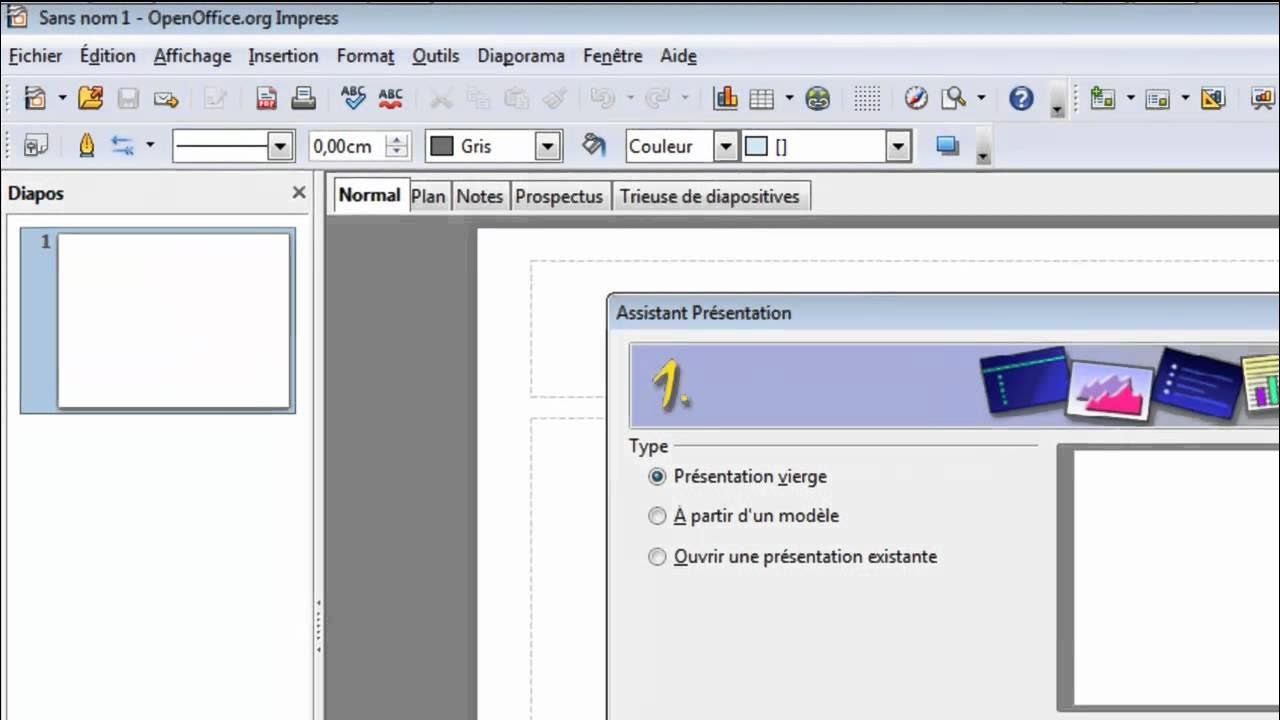1280x720 pixels.
Task: Open OpenOffice Help question mark icon
Action: point(1021,98)
